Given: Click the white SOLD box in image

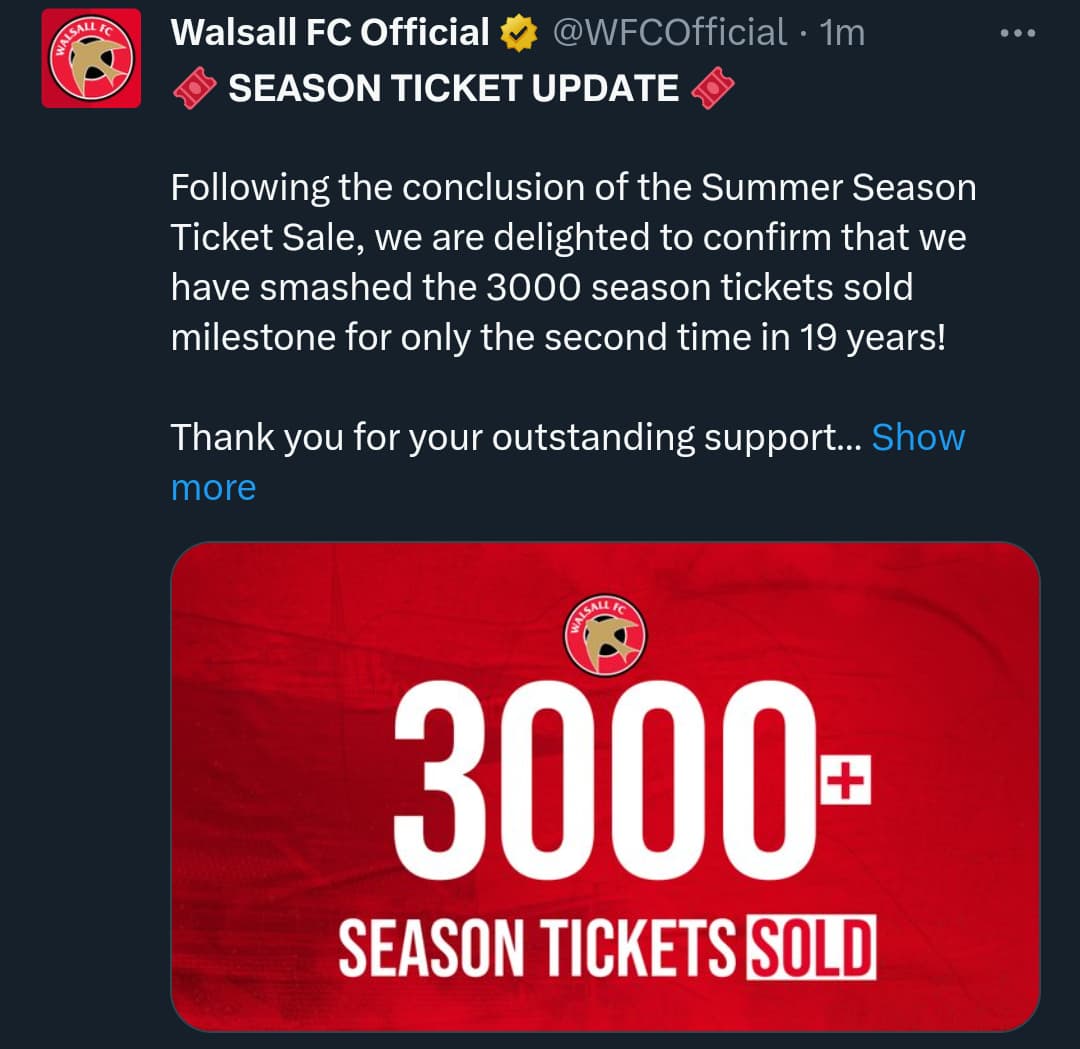Looking at the screenshot, I should [811, 947].
